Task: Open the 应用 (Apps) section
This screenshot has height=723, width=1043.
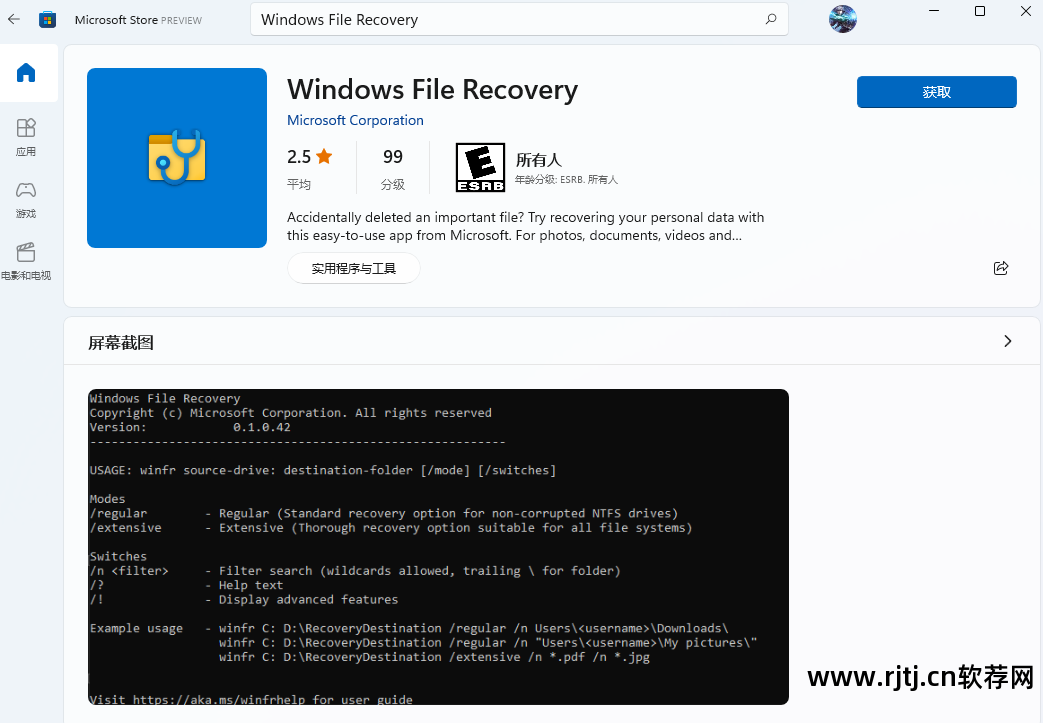Action: click(26, 137)
